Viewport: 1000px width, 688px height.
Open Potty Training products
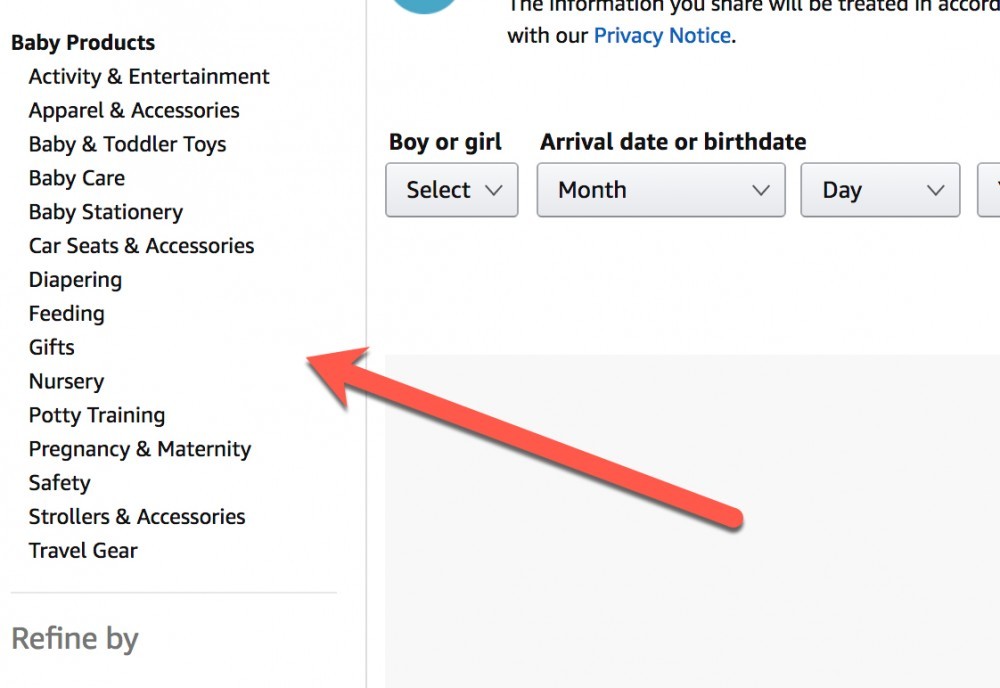[x=96, y=415]
